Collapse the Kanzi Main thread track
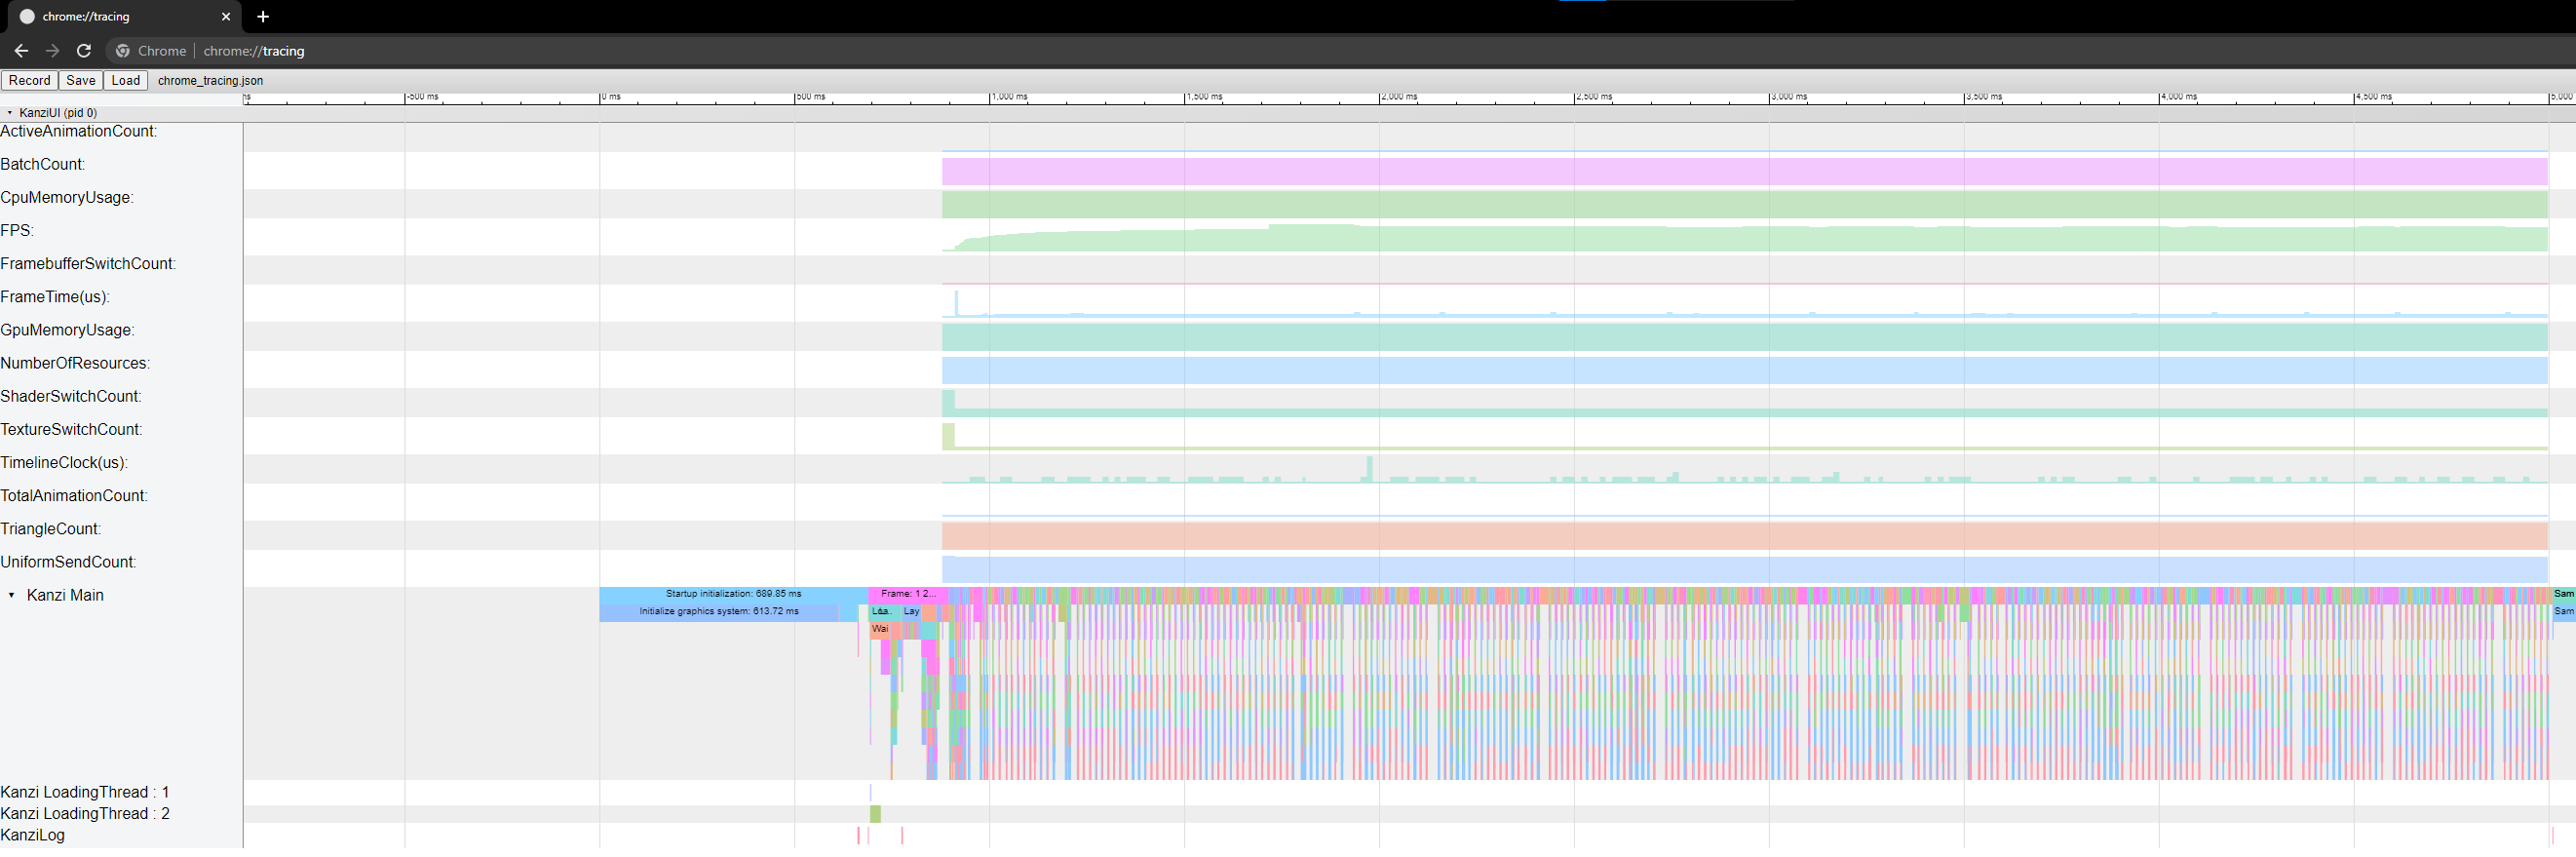 point(11,597)
